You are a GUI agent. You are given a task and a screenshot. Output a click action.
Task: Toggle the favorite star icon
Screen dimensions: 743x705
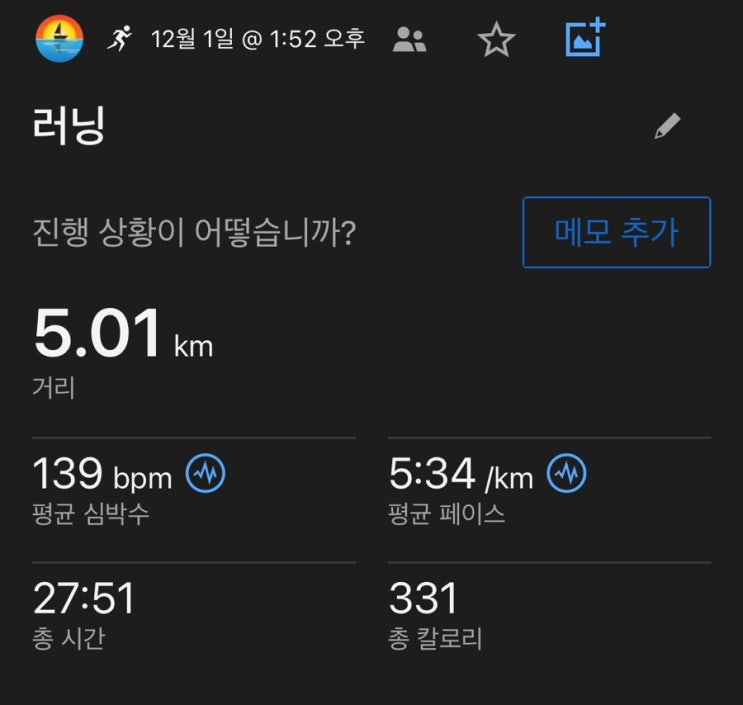pos(496,40)
